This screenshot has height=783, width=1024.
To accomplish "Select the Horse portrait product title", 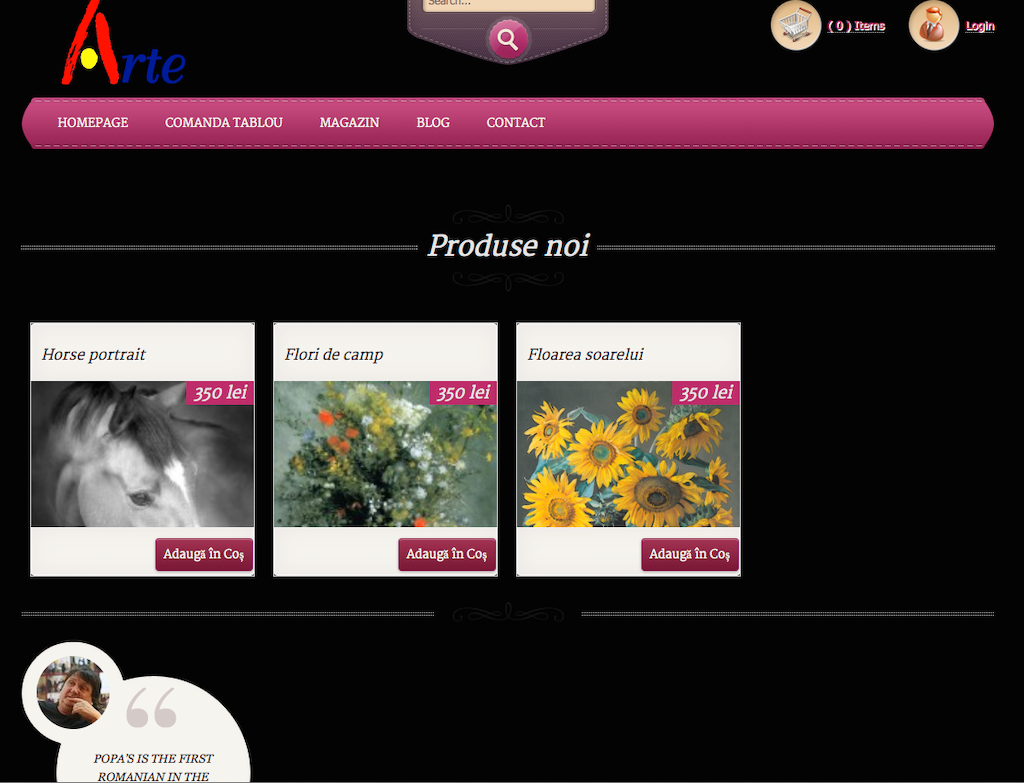I will pyautogui.click(x=93, y=355).
